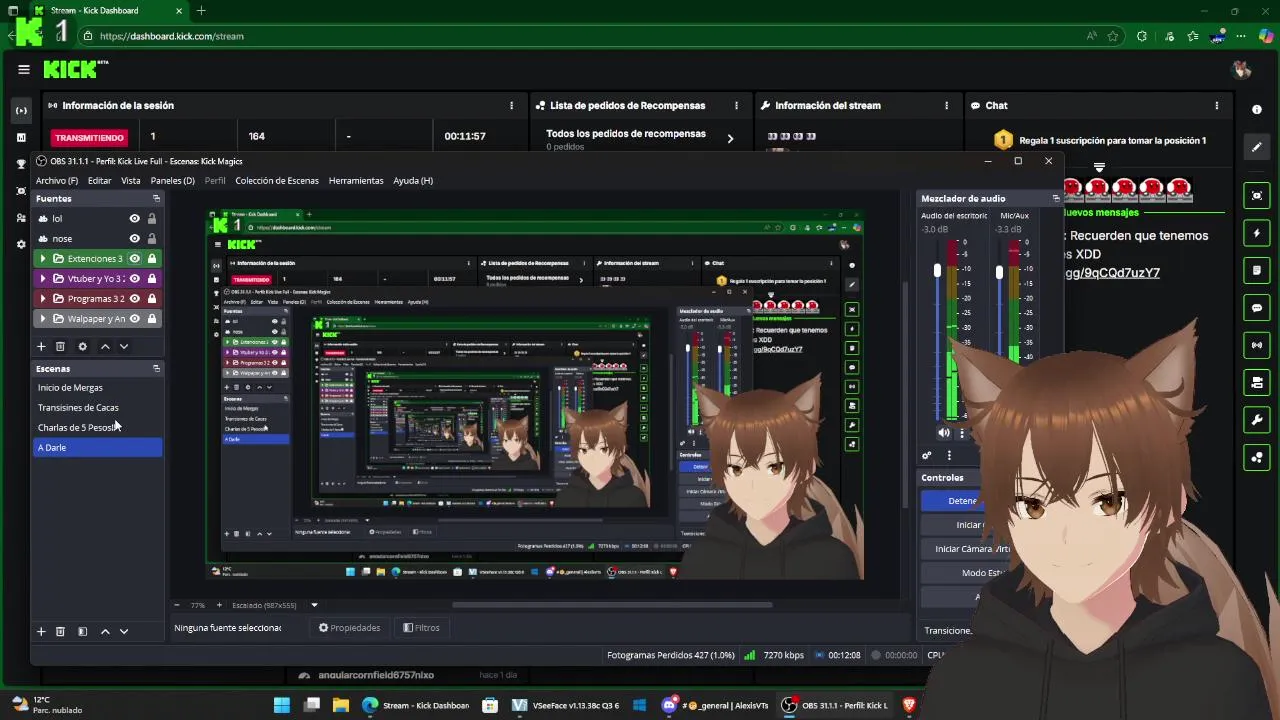
Task: Select the Inicio de Mergas scene
Action: pyautogui.click(x=97, y=388)
